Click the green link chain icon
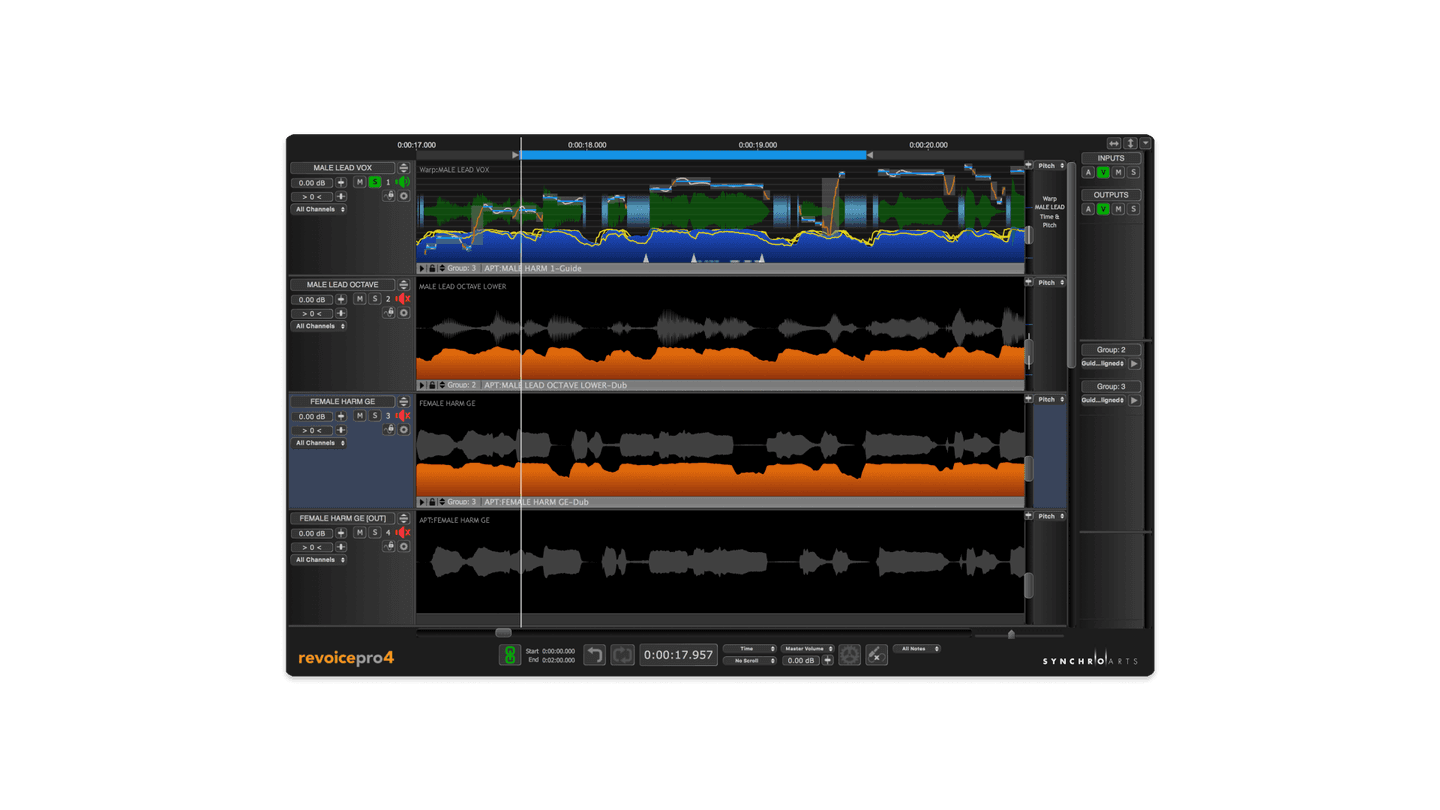This screenshot has height=810, width=1440. 509,655
